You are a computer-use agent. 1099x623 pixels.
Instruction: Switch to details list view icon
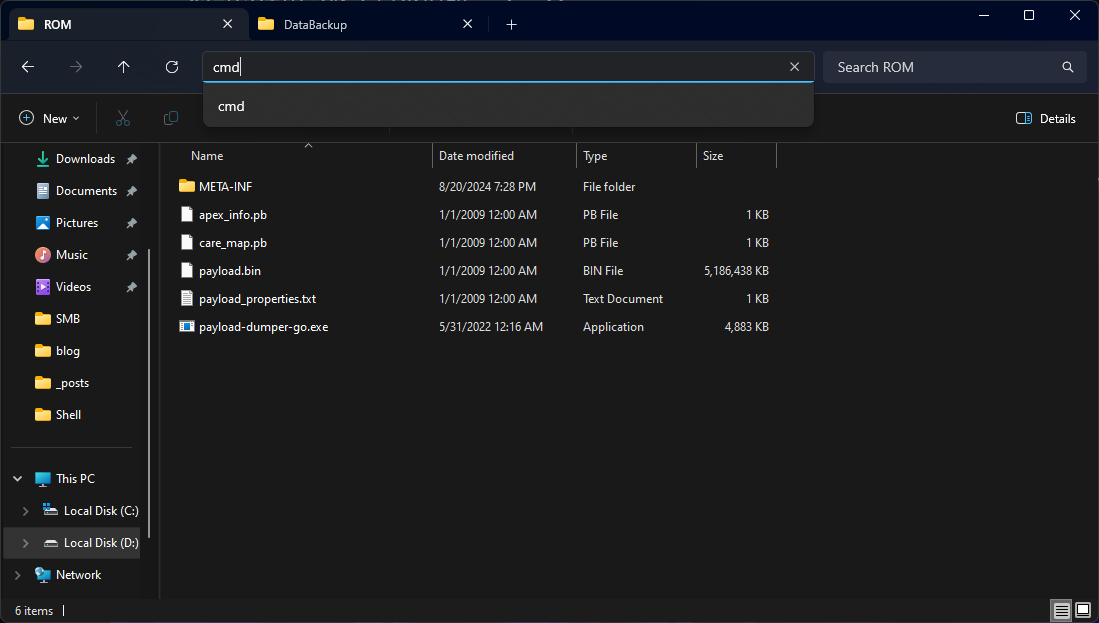(x=1061, y=610)
